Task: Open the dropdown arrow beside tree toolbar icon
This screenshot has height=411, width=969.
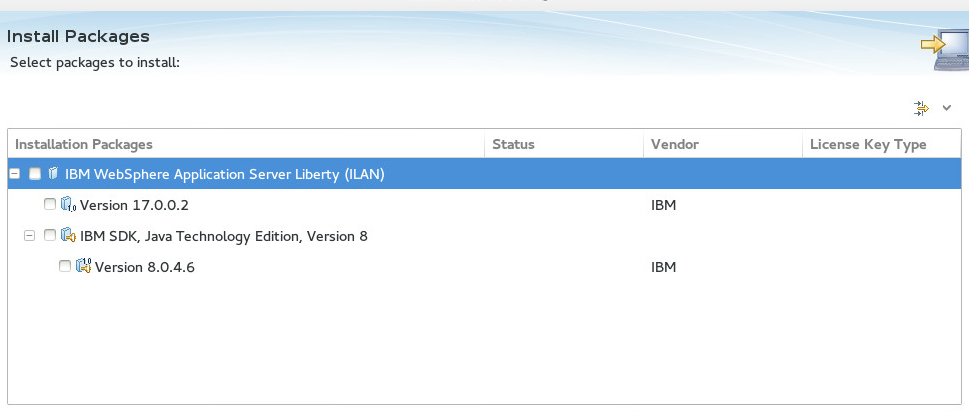Action: click(x=947, y=109)
